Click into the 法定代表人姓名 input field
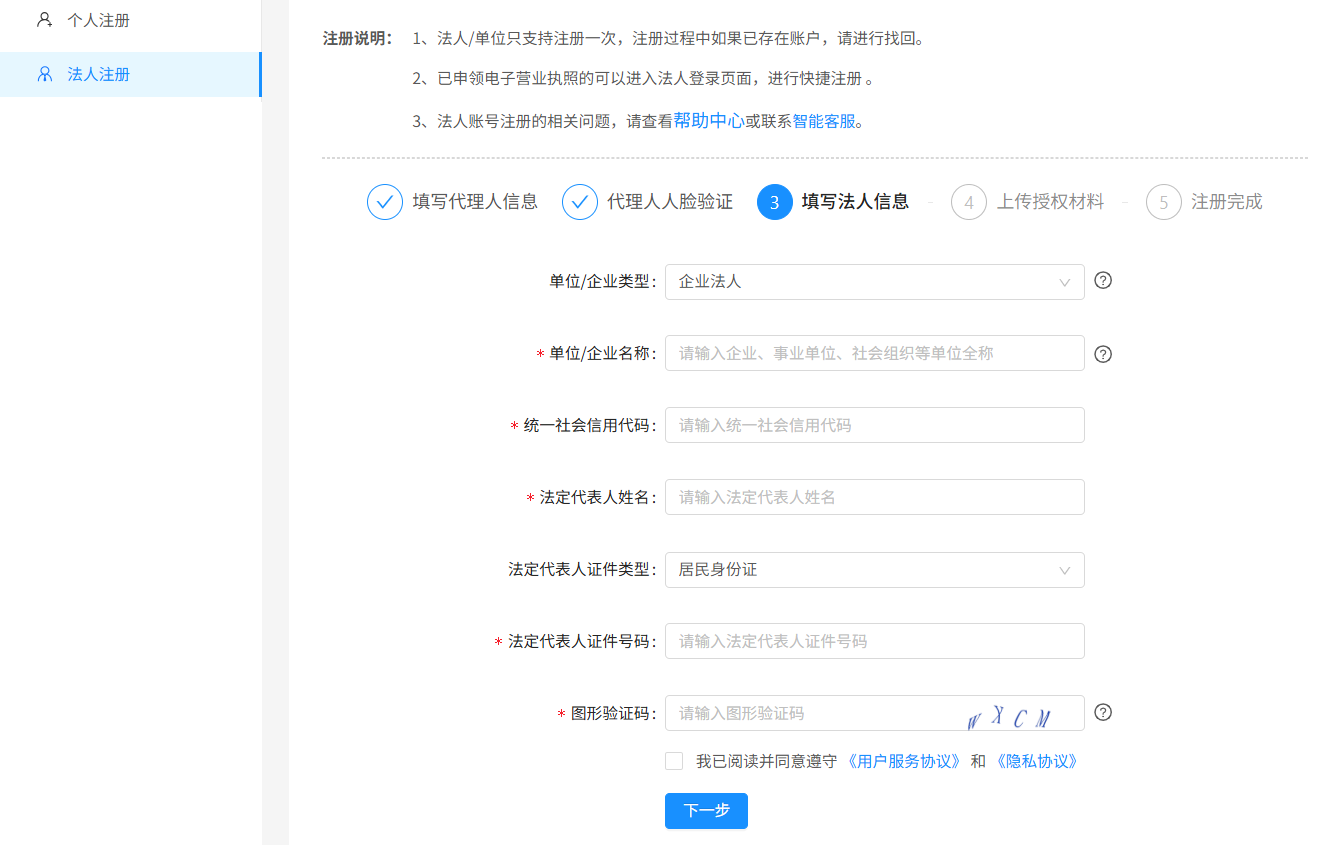 874,497
